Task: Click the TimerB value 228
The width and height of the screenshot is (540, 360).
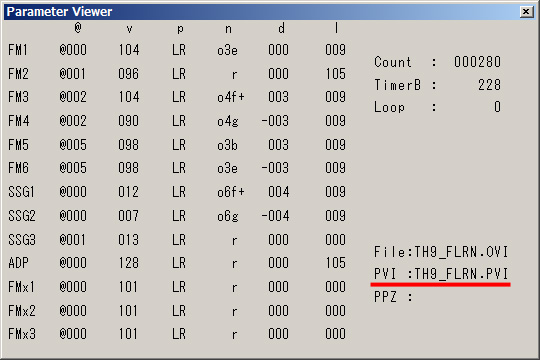Action: click(489, 85)
